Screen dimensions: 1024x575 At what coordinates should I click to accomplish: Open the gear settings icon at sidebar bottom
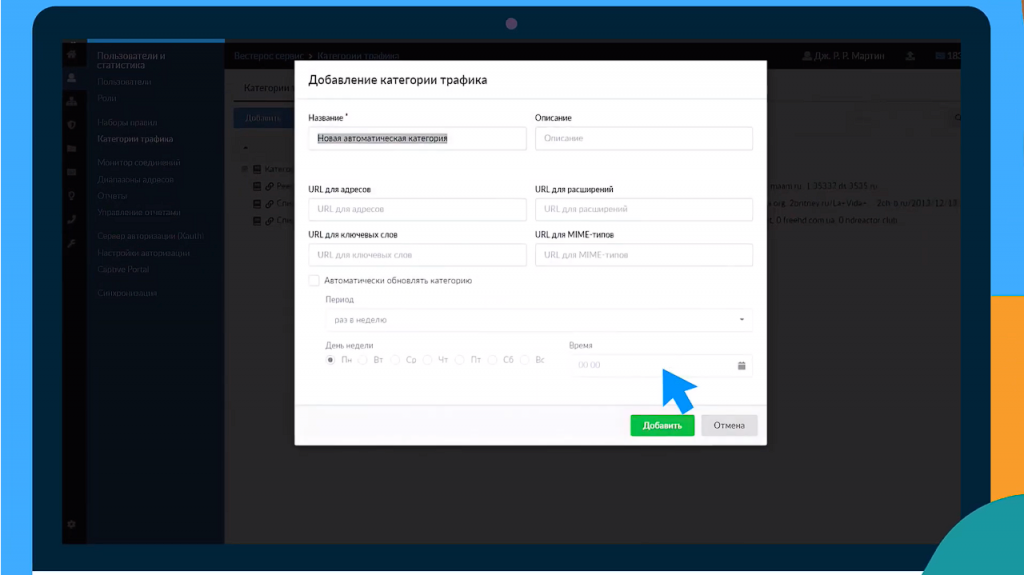tap(72, 524)
